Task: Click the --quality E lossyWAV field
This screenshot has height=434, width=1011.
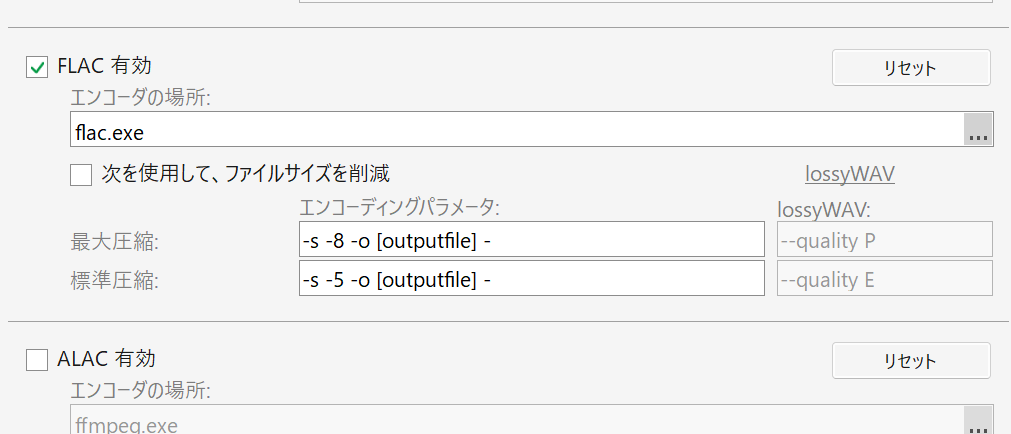Action: coord(884,278)
